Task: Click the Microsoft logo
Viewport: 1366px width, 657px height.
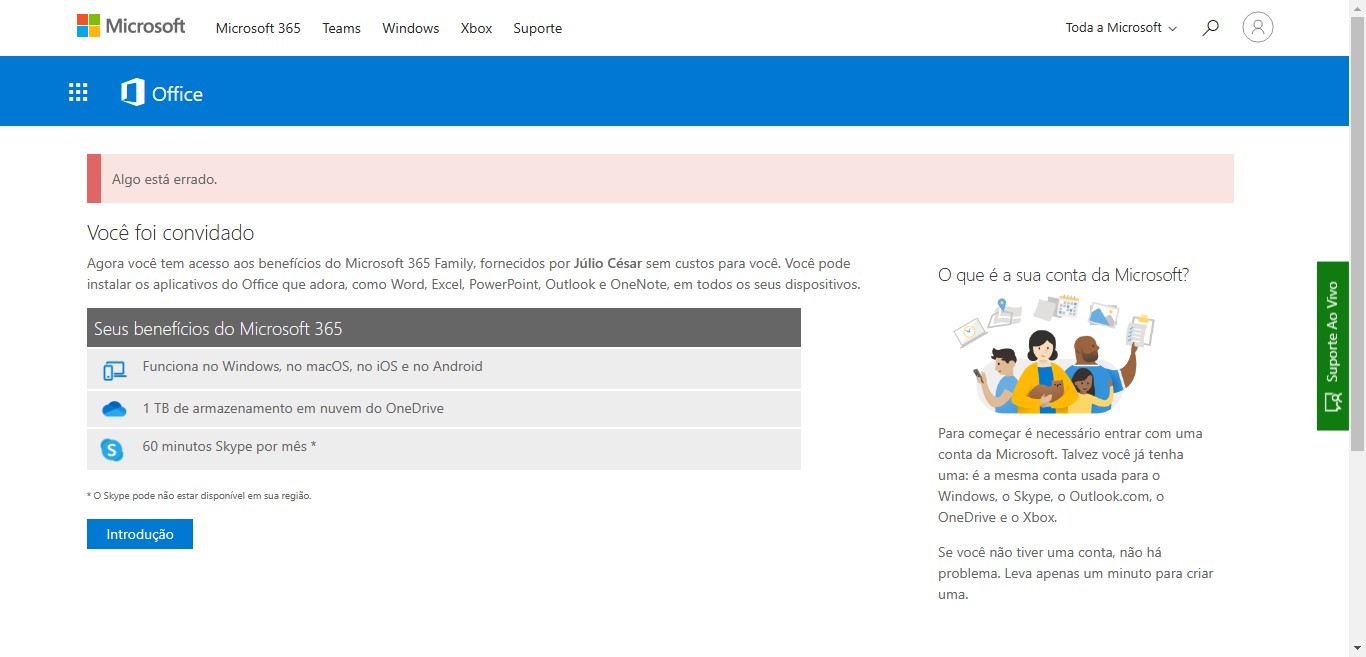Action: (x=131, y=26)
